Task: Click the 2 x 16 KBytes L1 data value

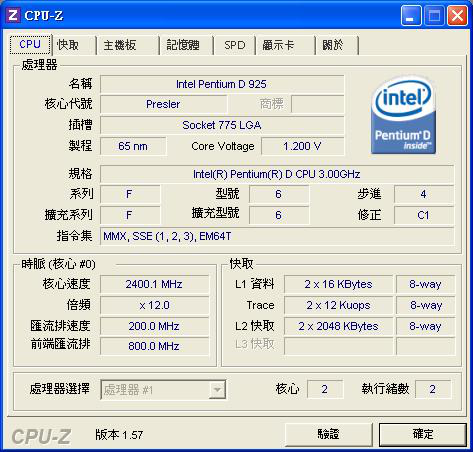Action: click(x=338, y=284)
